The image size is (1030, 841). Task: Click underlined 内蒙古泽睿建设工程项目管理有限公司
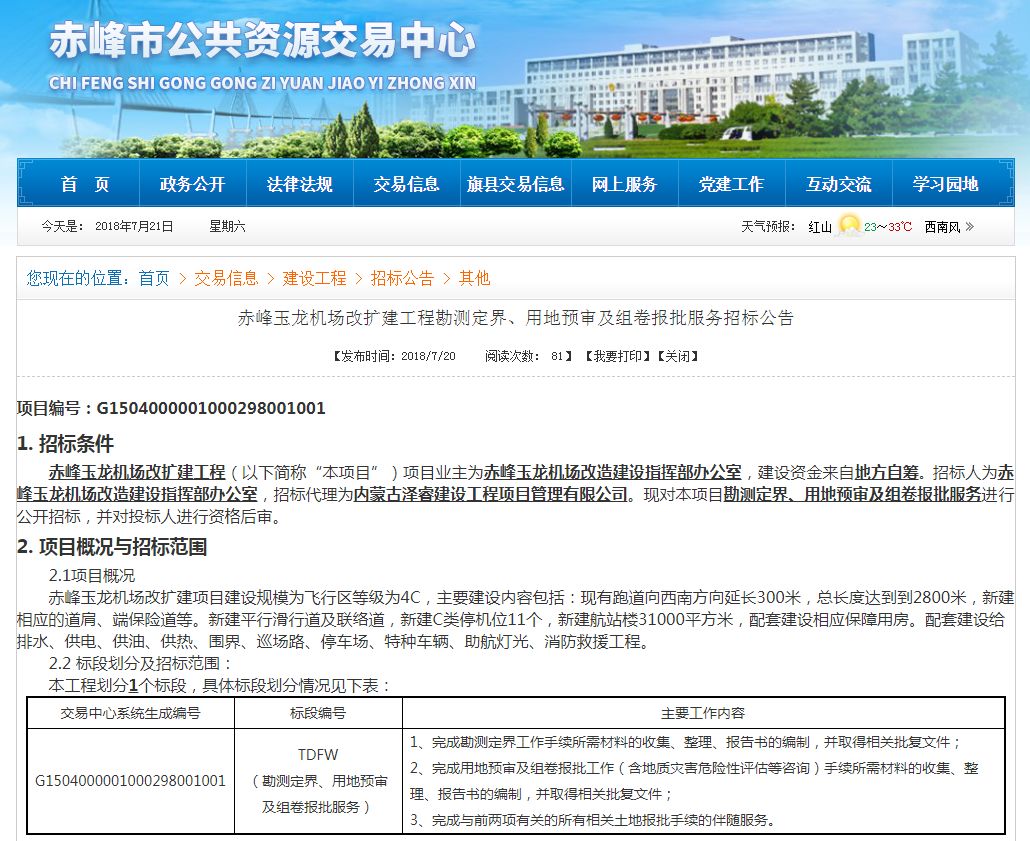[x=491, y=494]
